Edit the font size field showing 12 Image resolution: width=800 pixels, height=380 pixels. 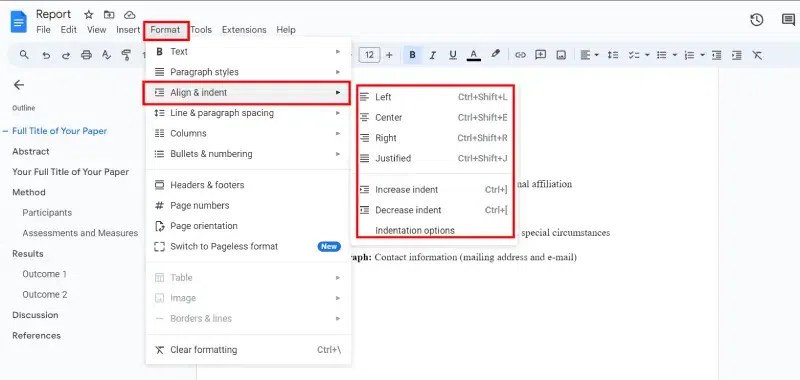click(369, 55)
